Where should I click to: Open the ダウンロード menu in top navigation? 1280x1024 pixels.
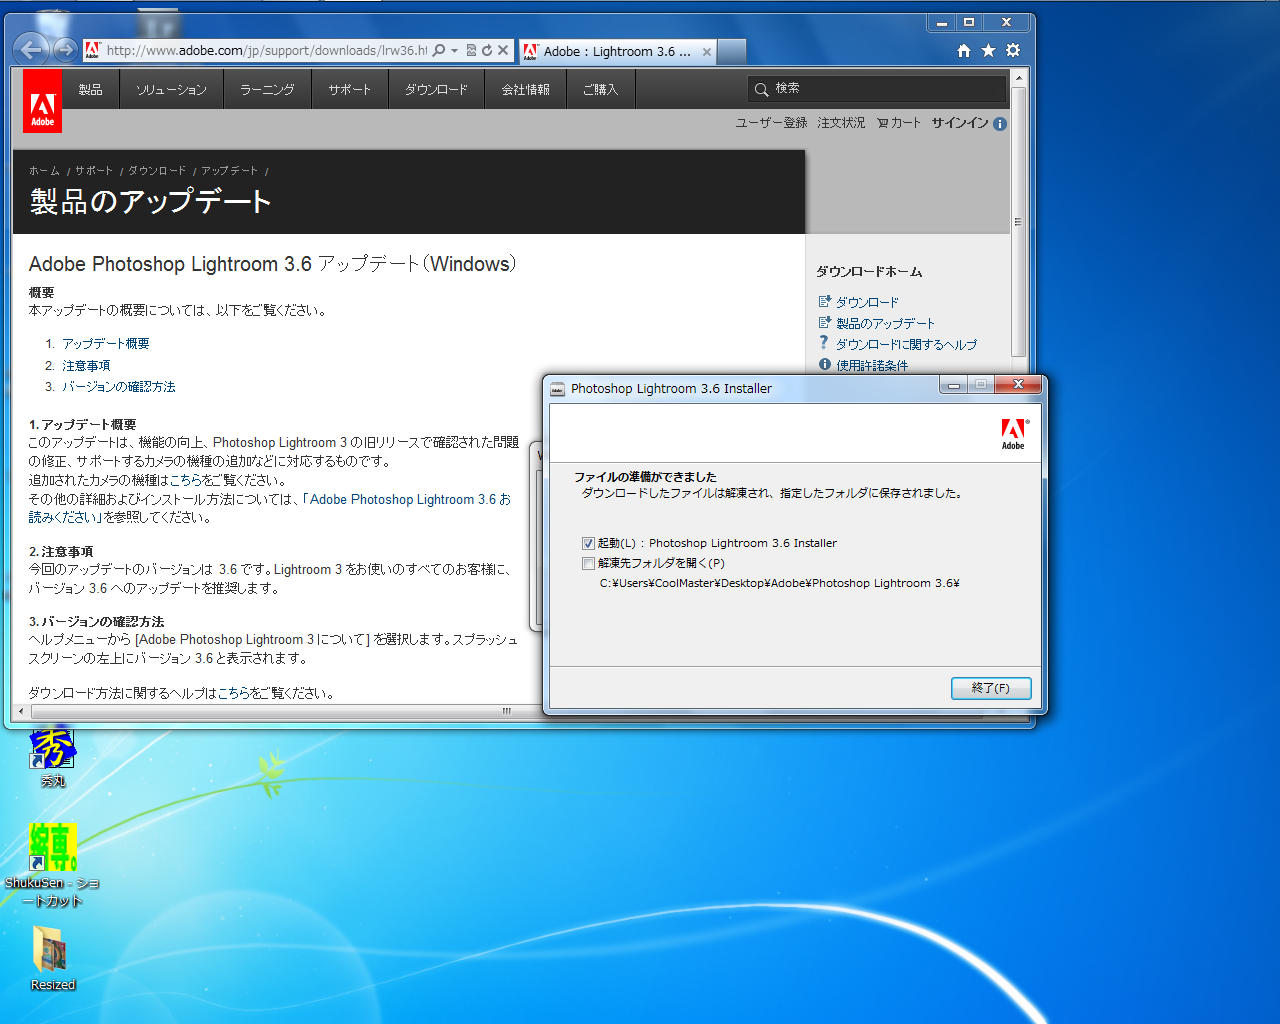[x=436, y=89]
